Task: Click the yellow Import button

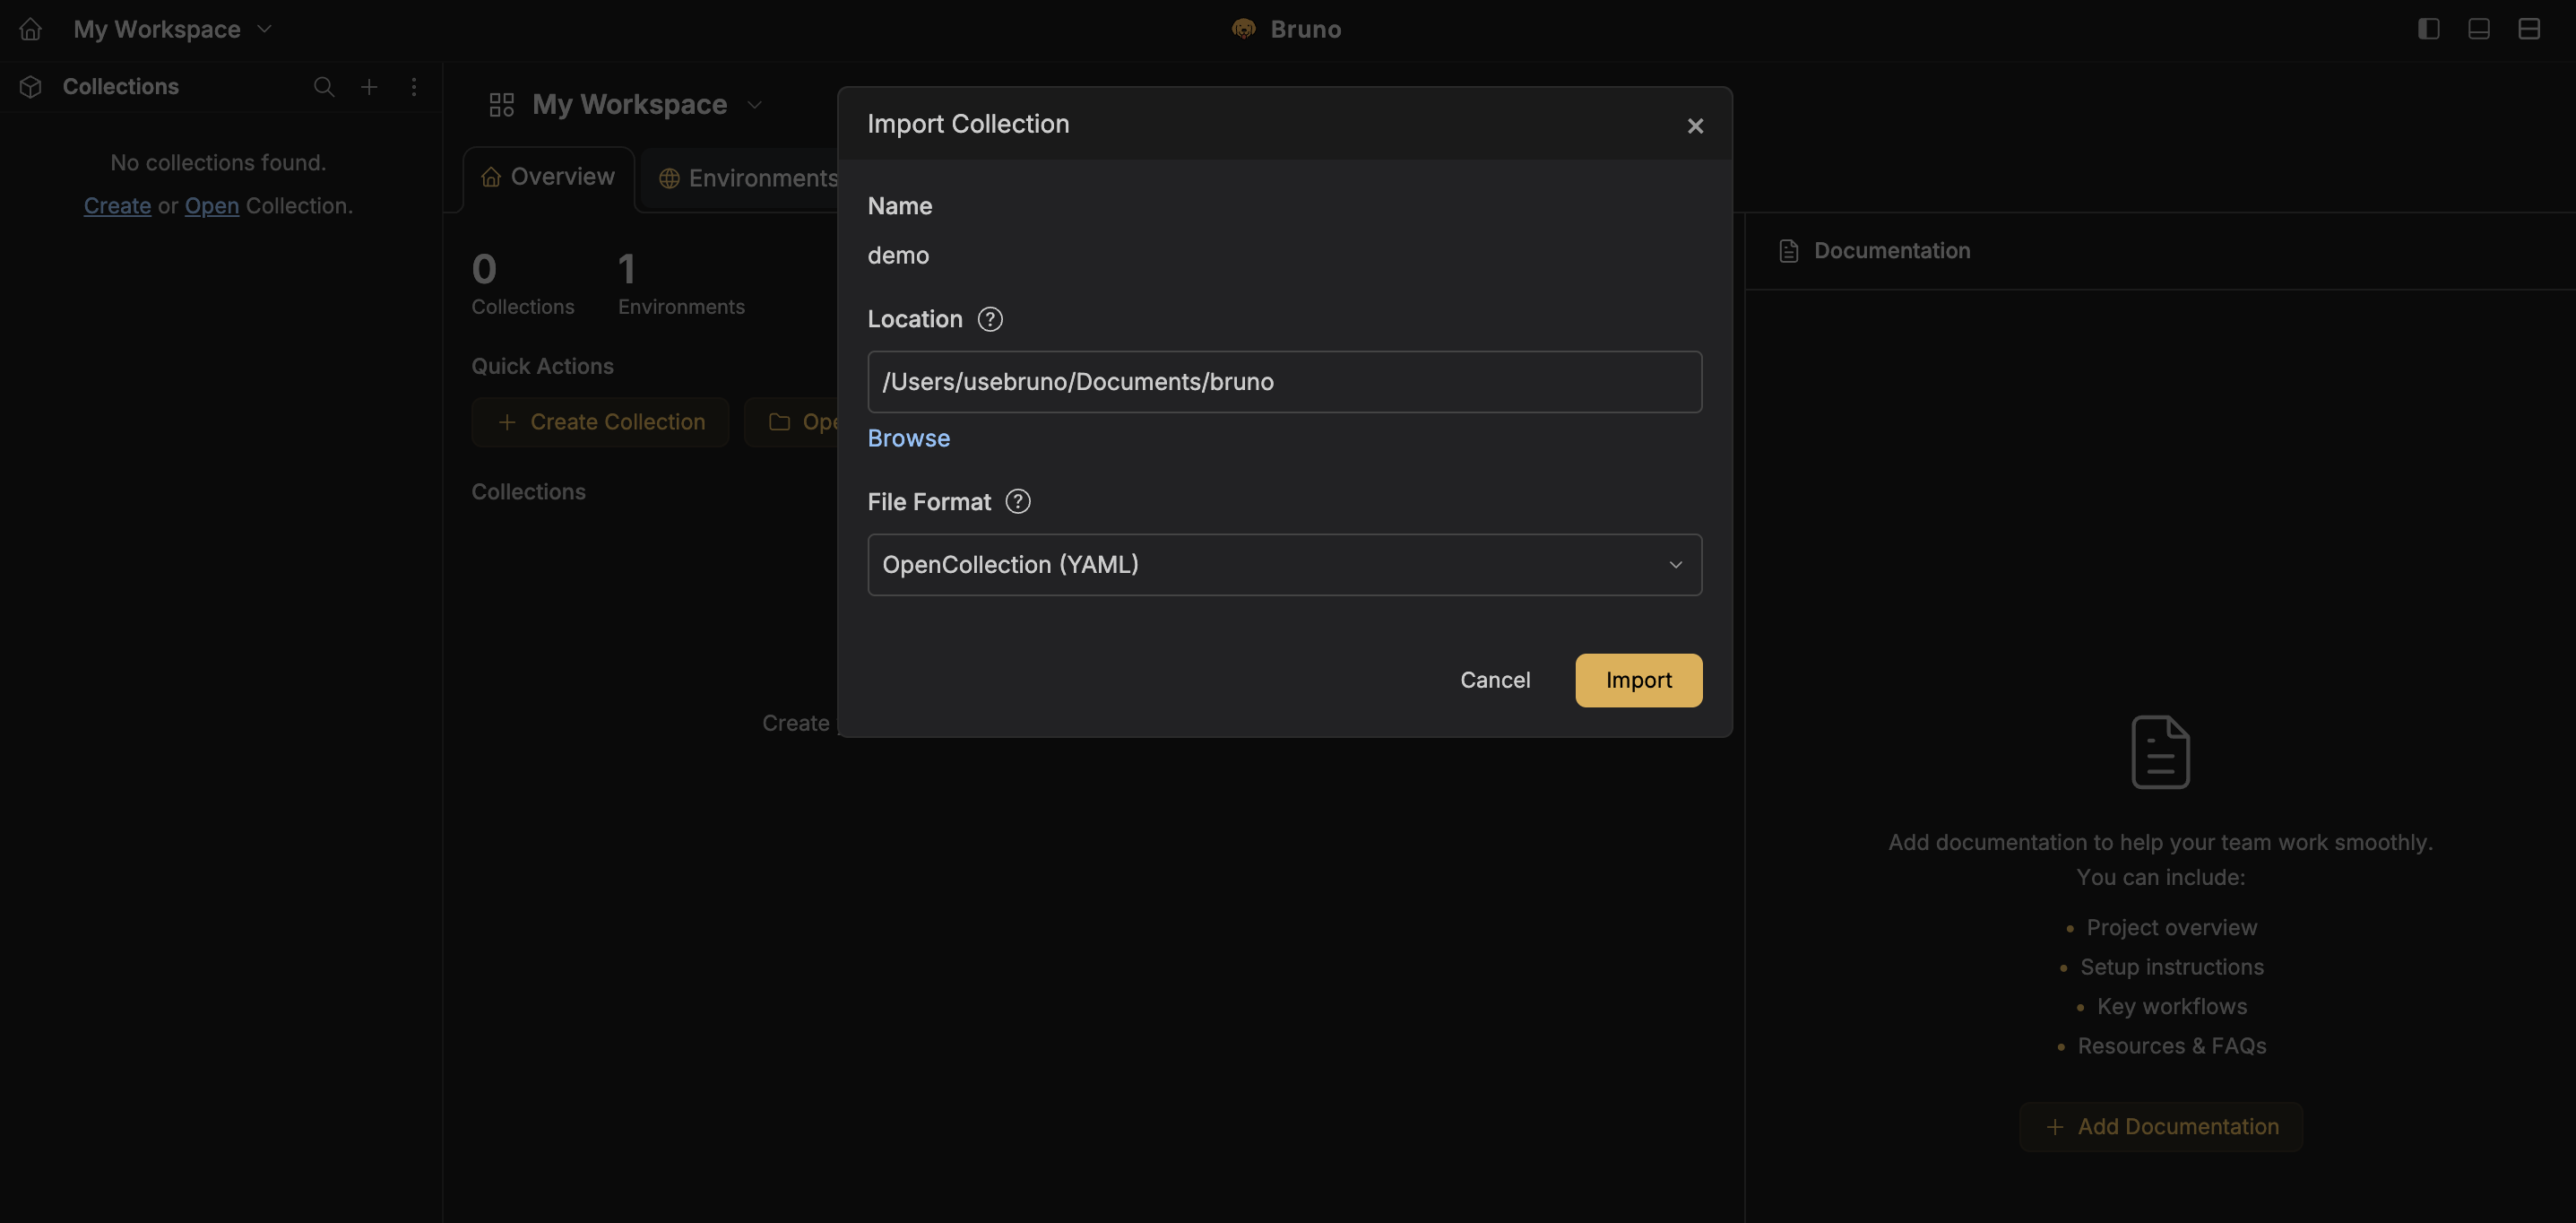Action: 1637,680
